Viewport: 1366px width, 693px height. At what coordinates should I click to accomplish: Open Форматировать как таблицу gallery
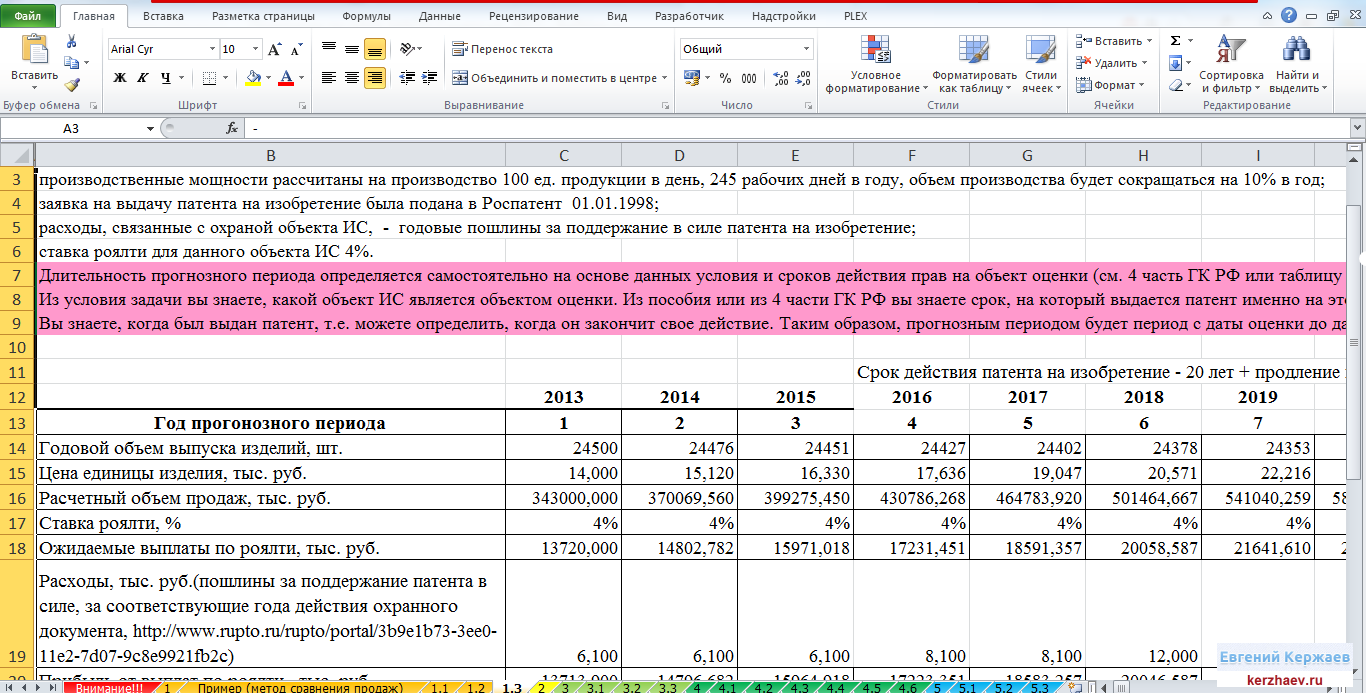coord(973,64)
